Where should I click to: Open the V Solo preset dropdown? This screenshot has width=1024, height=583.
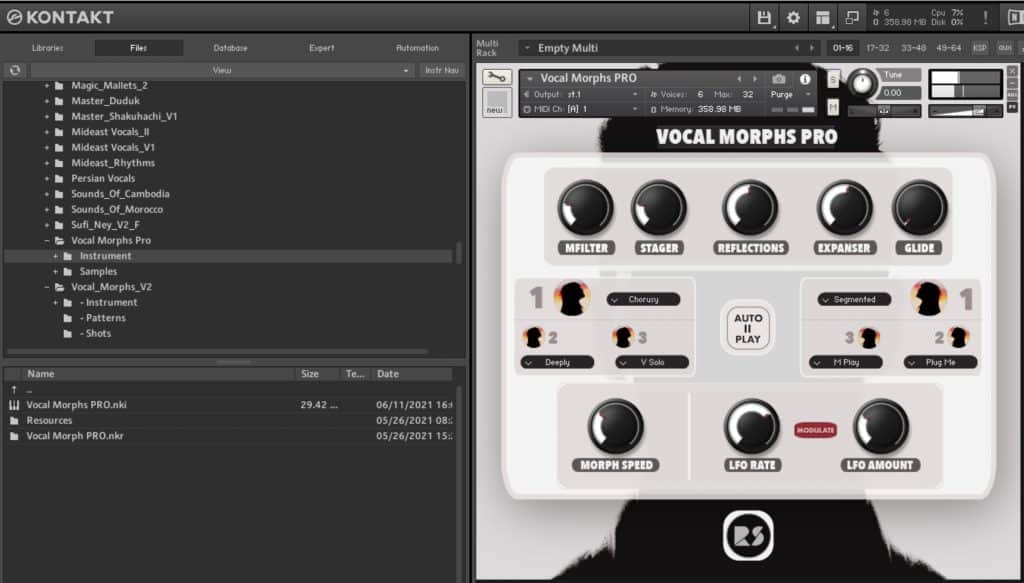click(x=652, y=362)
